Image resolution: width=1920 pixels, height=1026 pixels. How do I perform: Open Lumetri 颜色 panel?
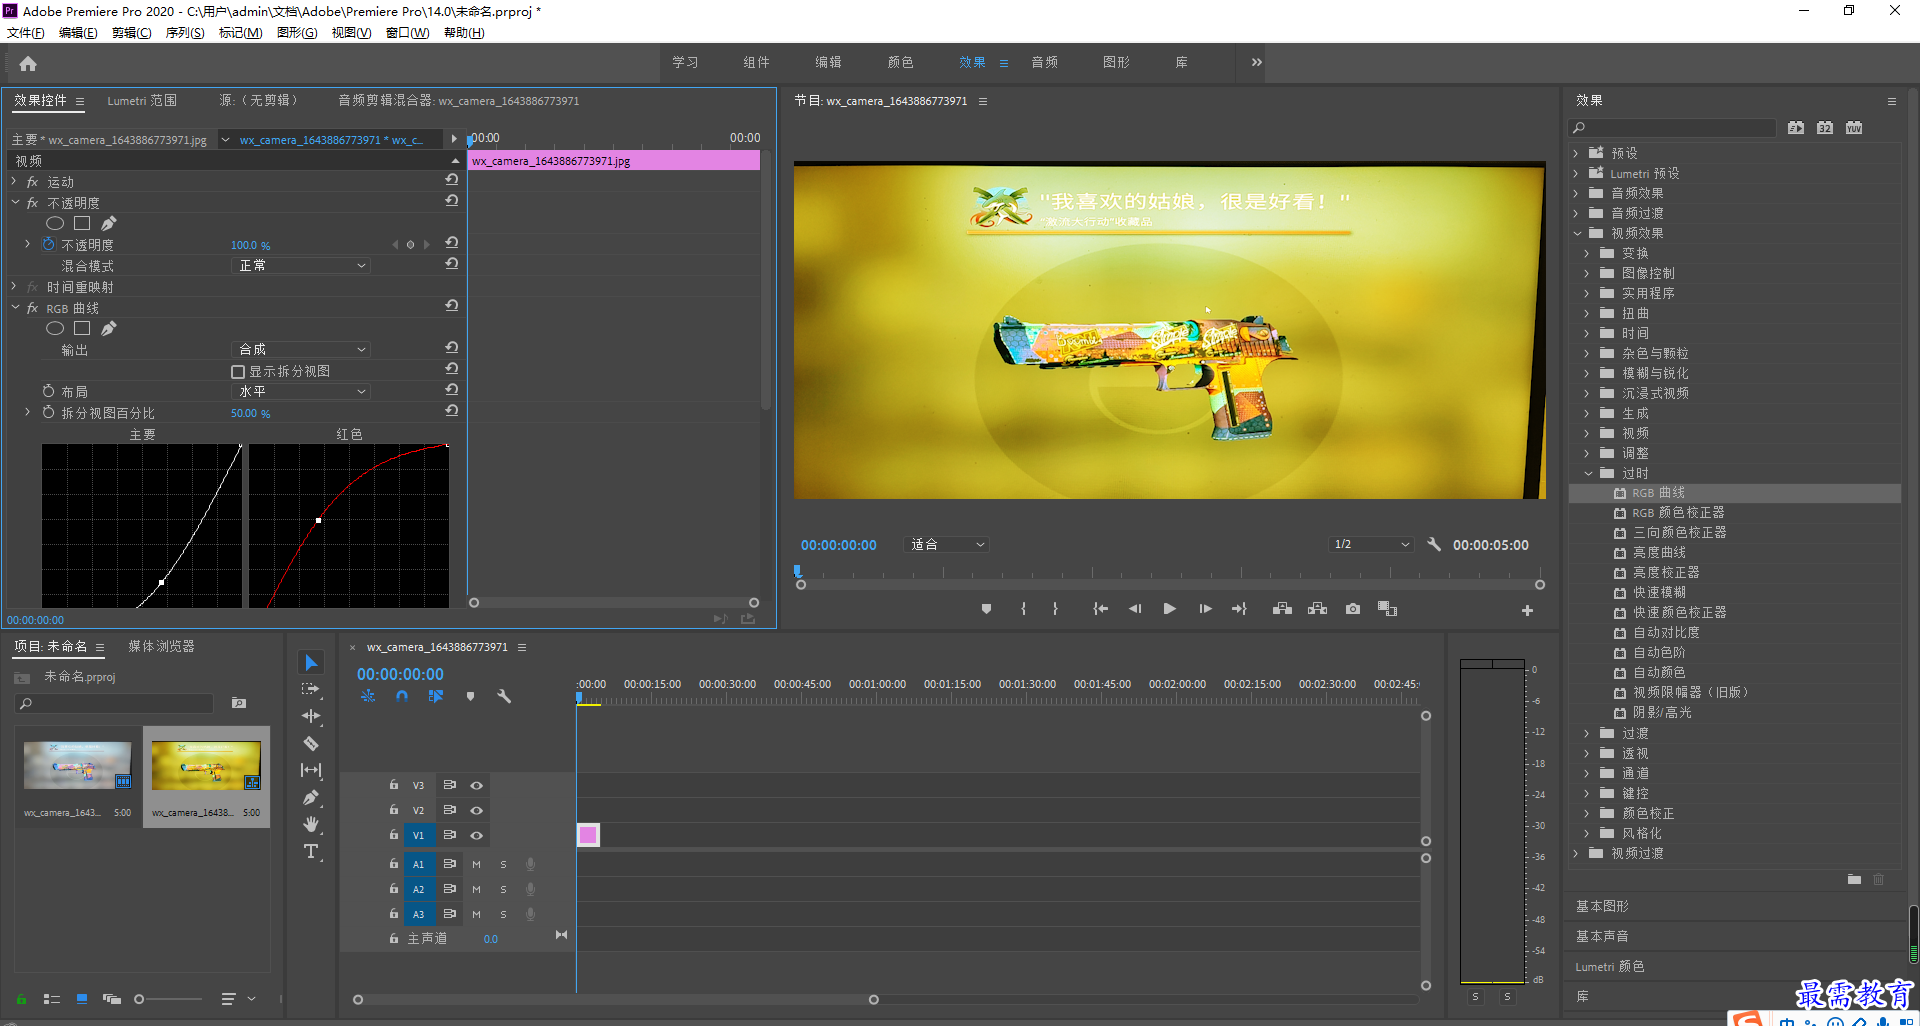[1610, 967]
